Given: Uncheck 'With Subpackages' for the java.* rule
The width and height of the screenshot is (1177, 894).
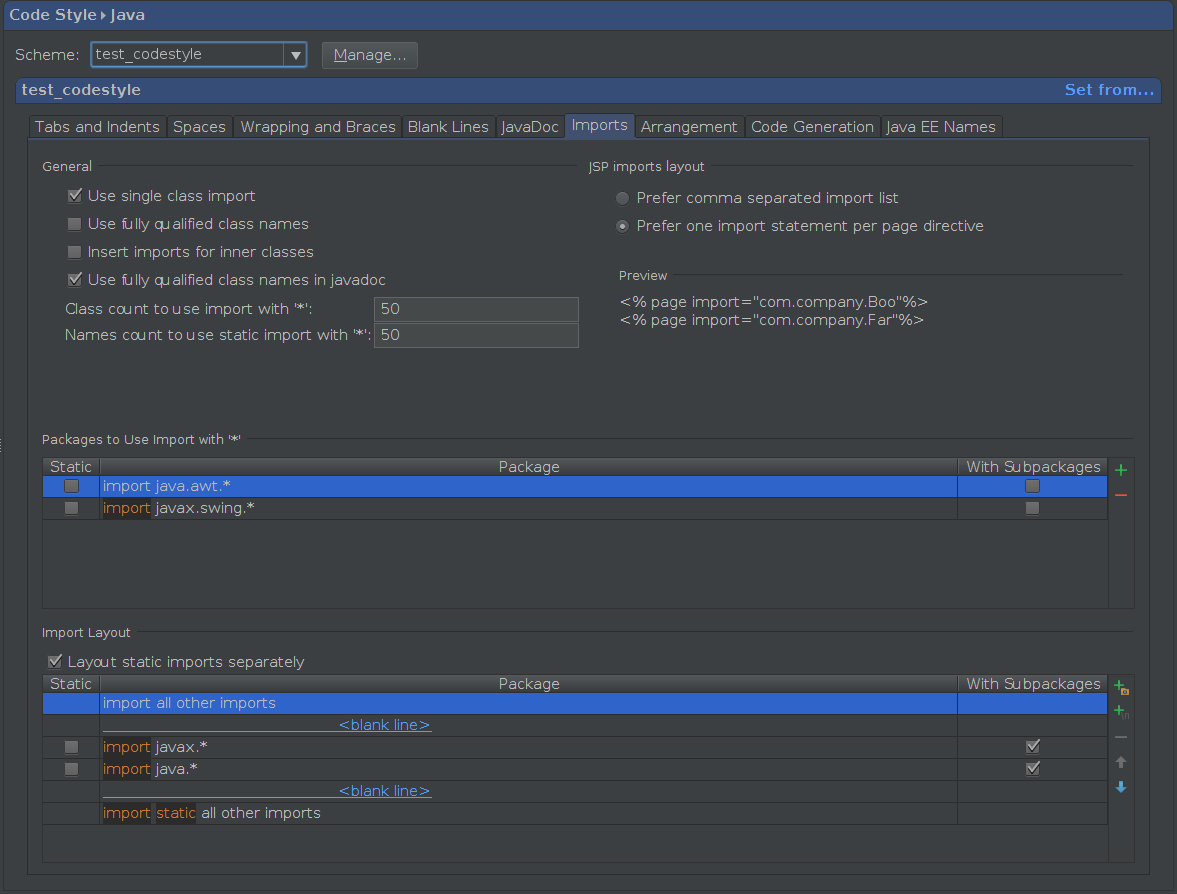Looking at the screenshot, I should click(x=1032, y=768).
